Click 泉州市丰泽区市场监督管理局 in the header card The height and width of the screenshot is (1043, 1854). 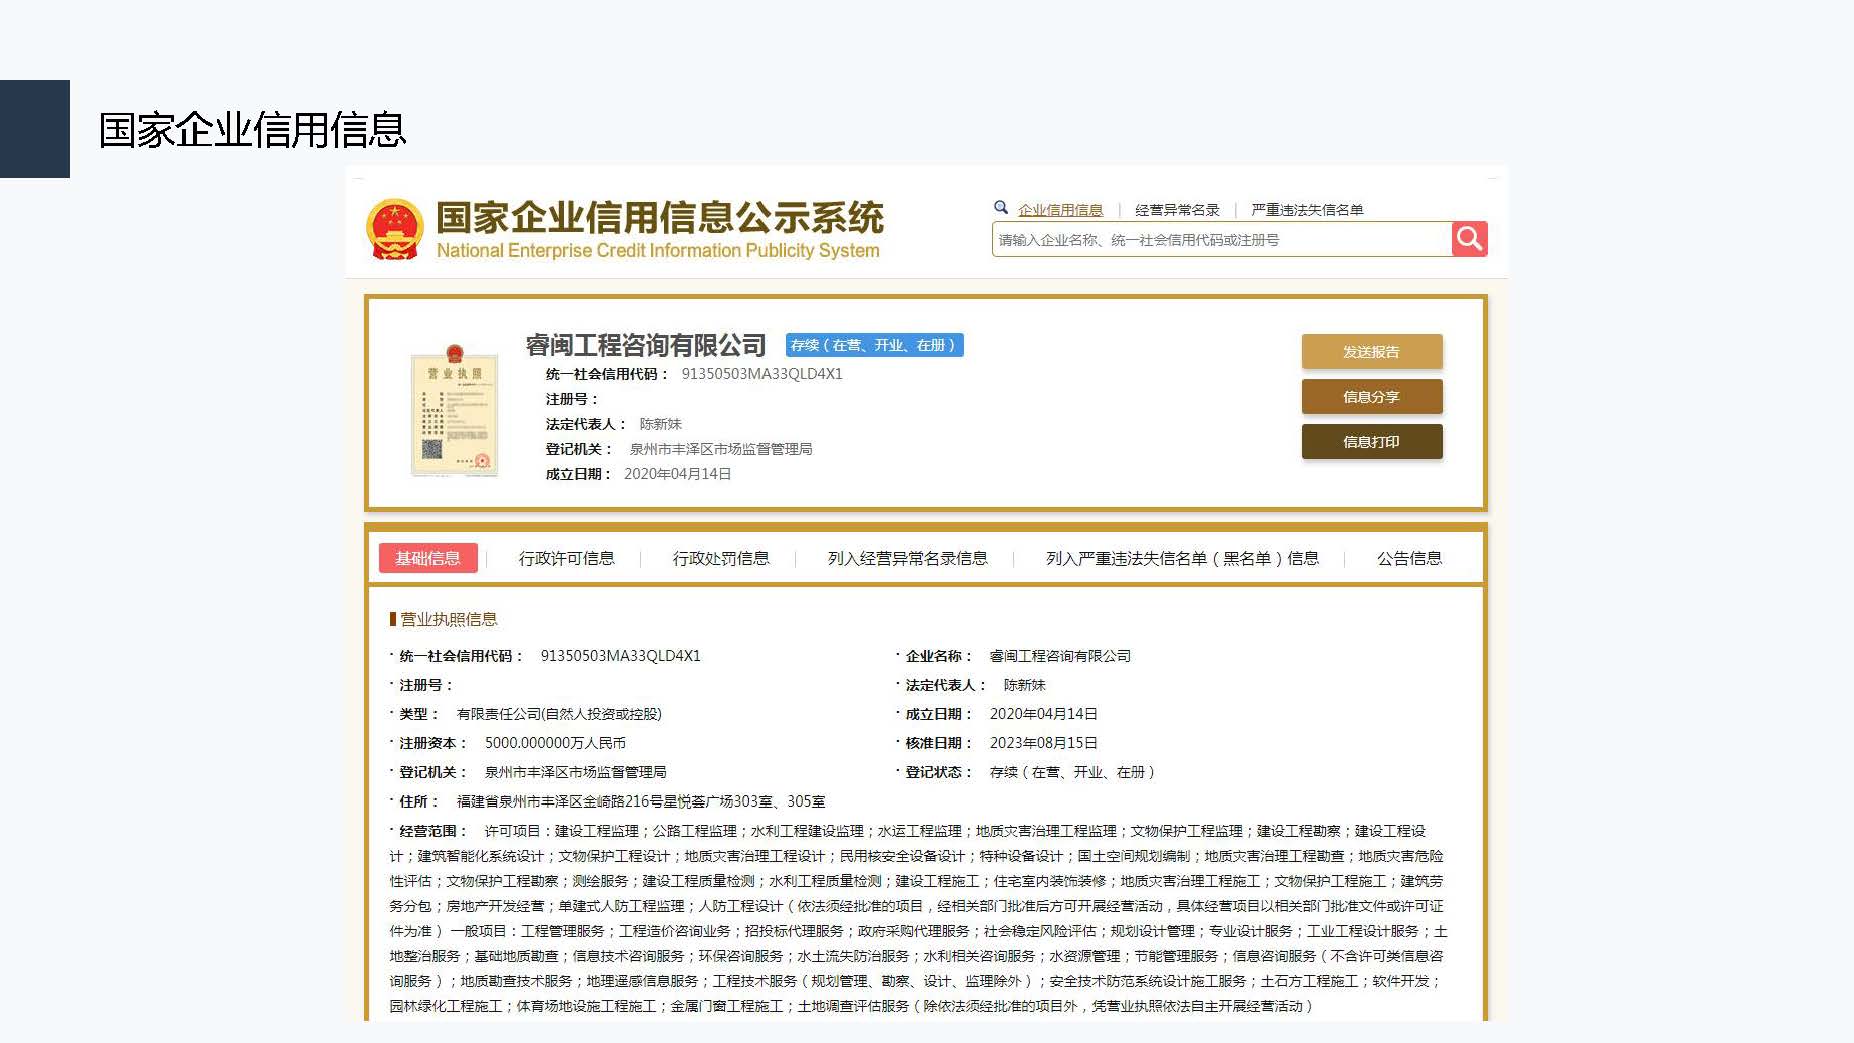coord(721,449)
